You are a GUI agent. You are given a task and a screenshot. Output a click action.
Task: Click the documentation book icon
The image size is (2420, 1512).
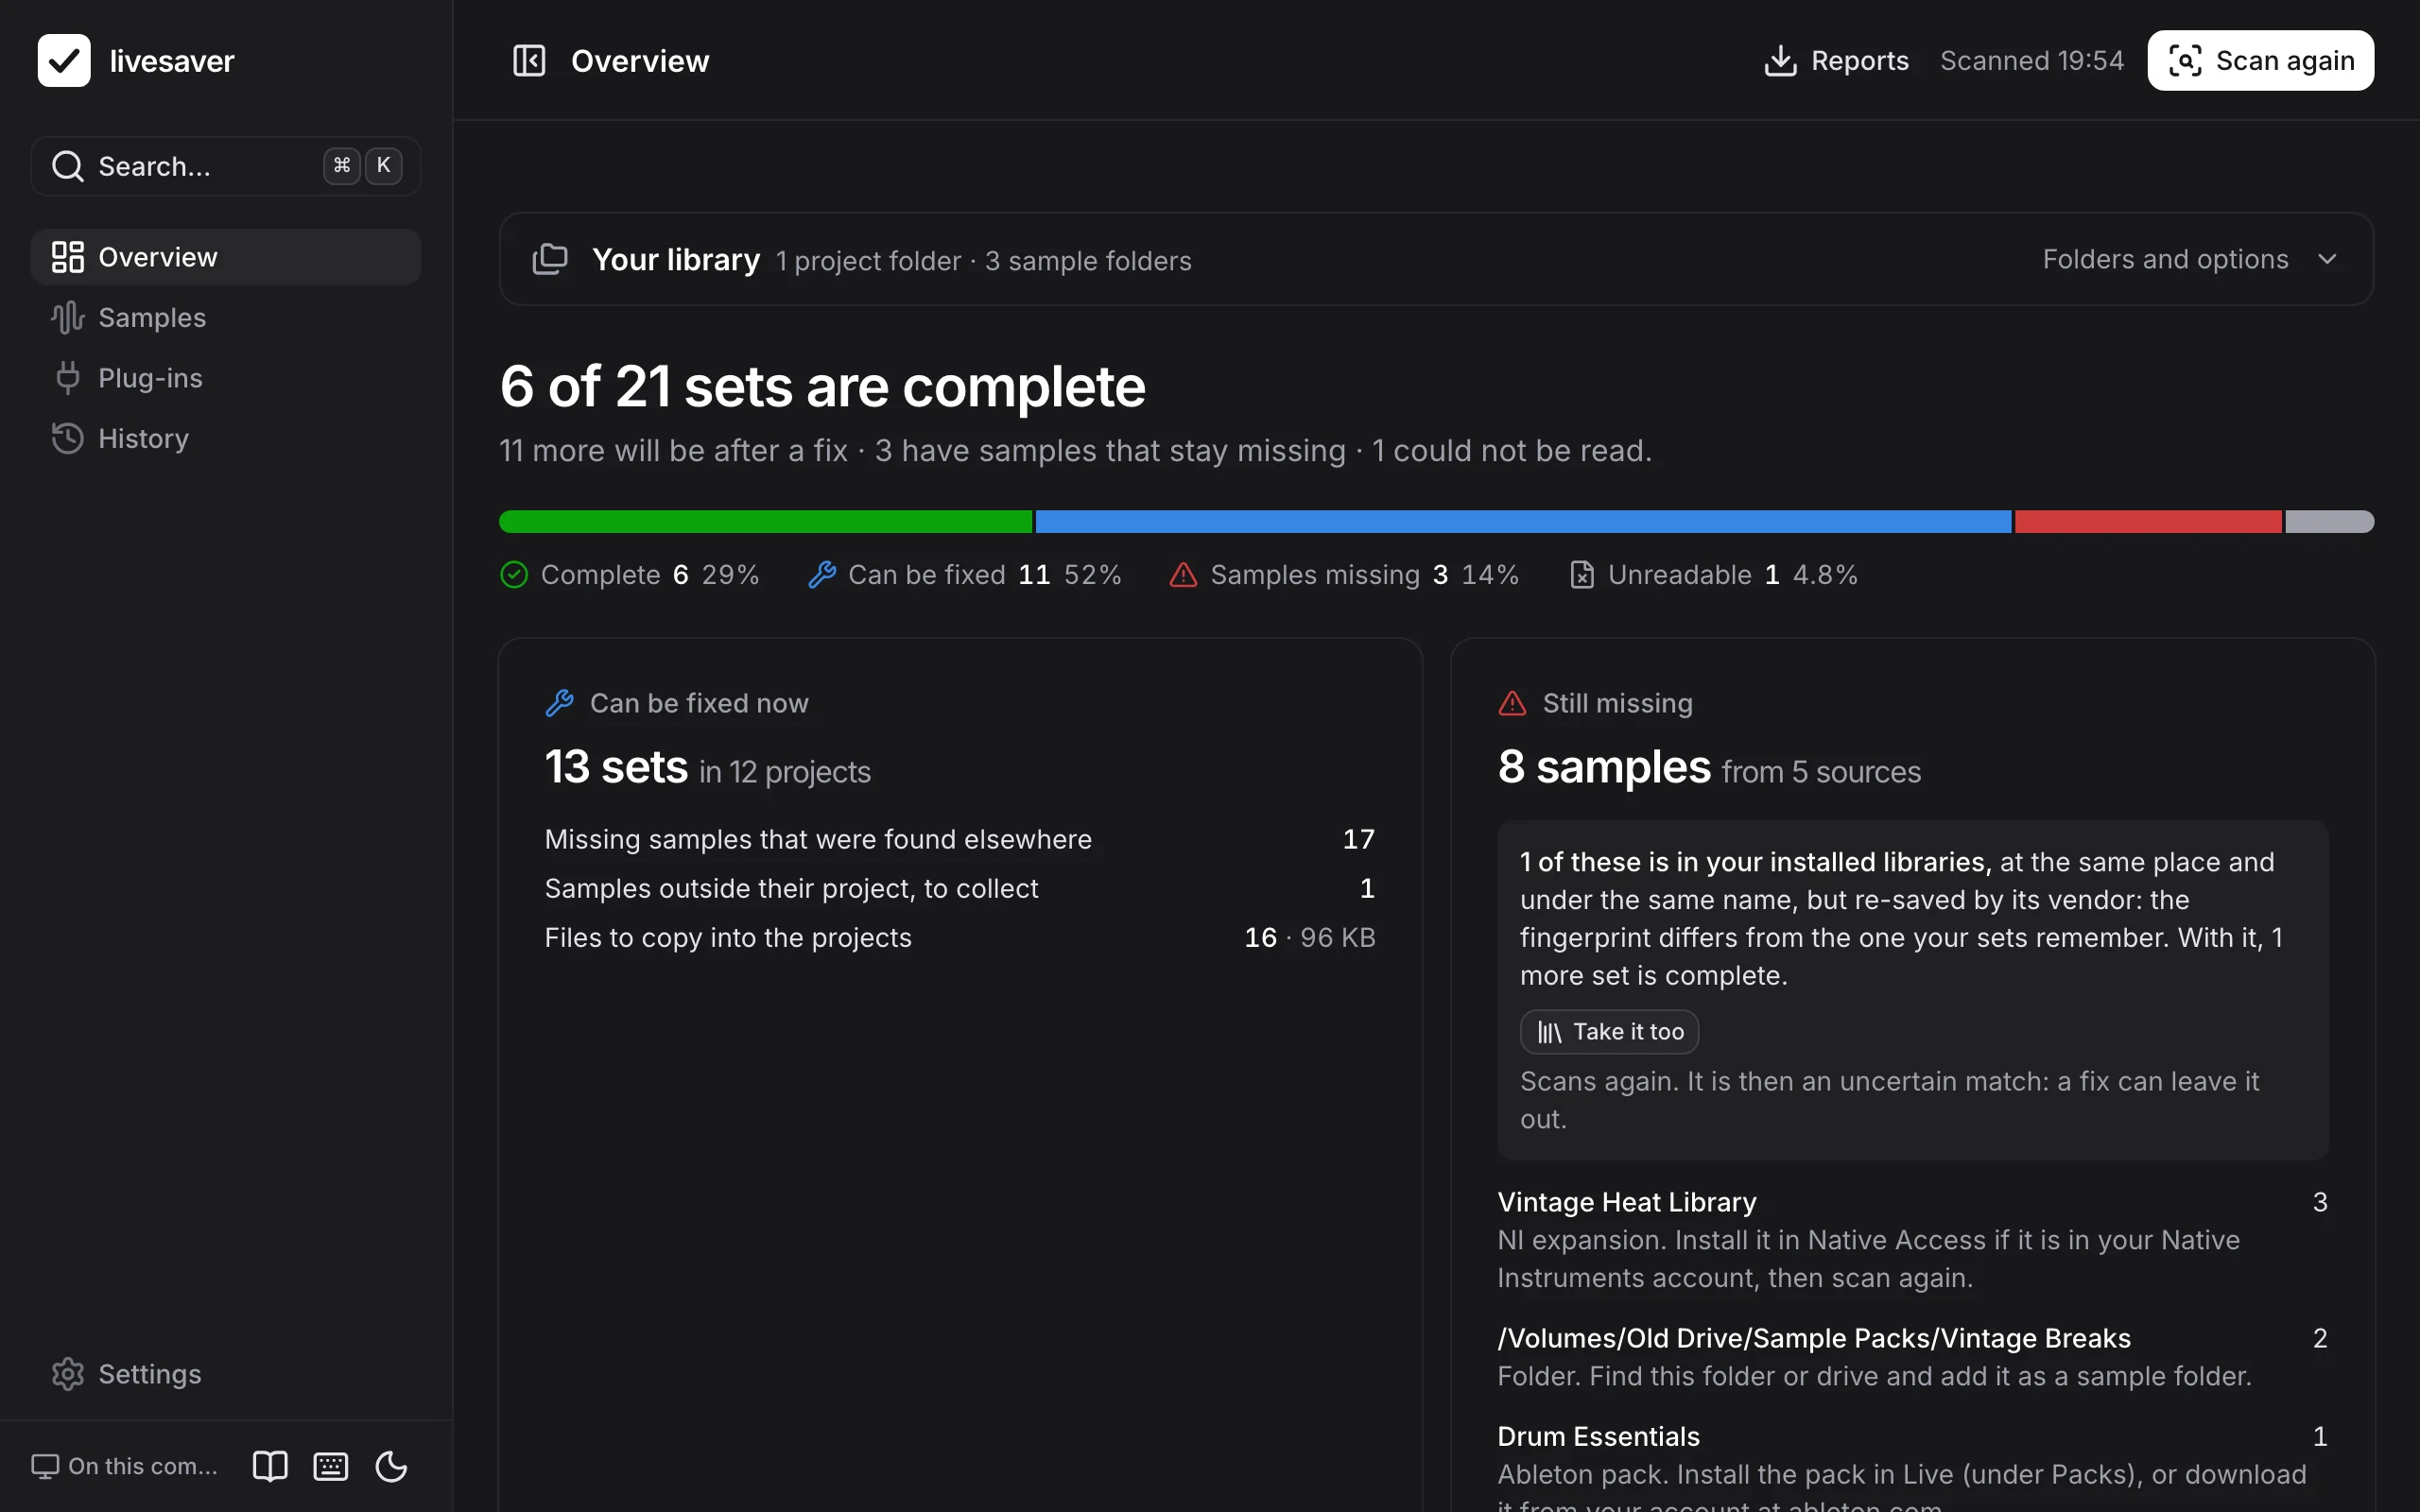click(270, 1467)
